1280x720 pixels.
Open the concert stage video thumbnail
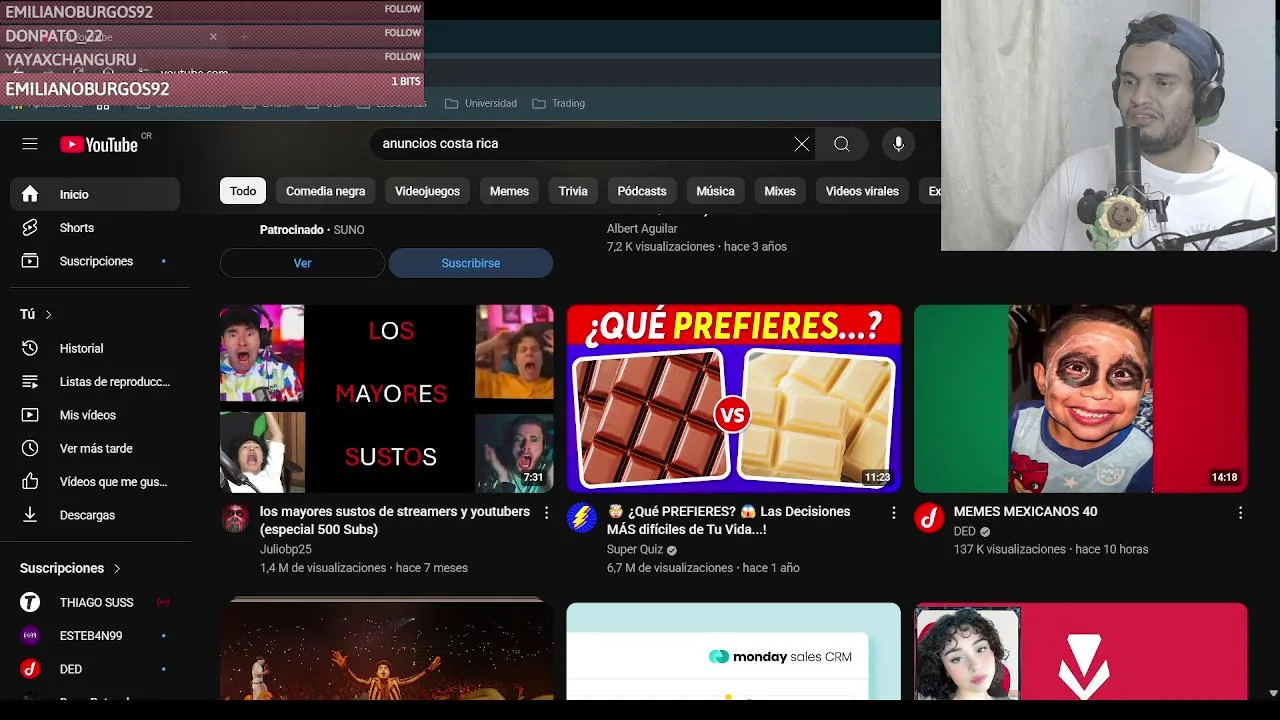coord(386,649)
